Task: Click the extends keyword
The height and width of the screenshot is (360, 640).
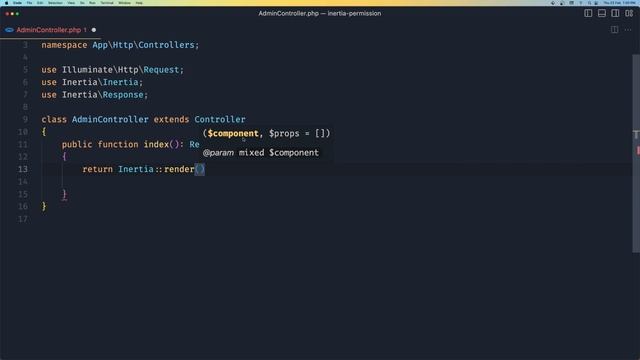Action: [171, 119]
